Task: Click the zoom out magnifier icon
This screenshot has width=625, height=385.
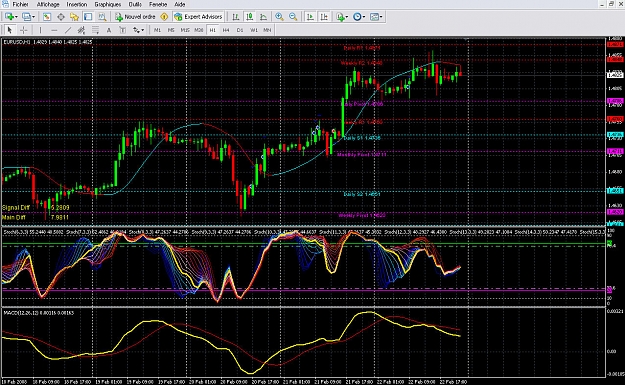Action: click(293, 17)
